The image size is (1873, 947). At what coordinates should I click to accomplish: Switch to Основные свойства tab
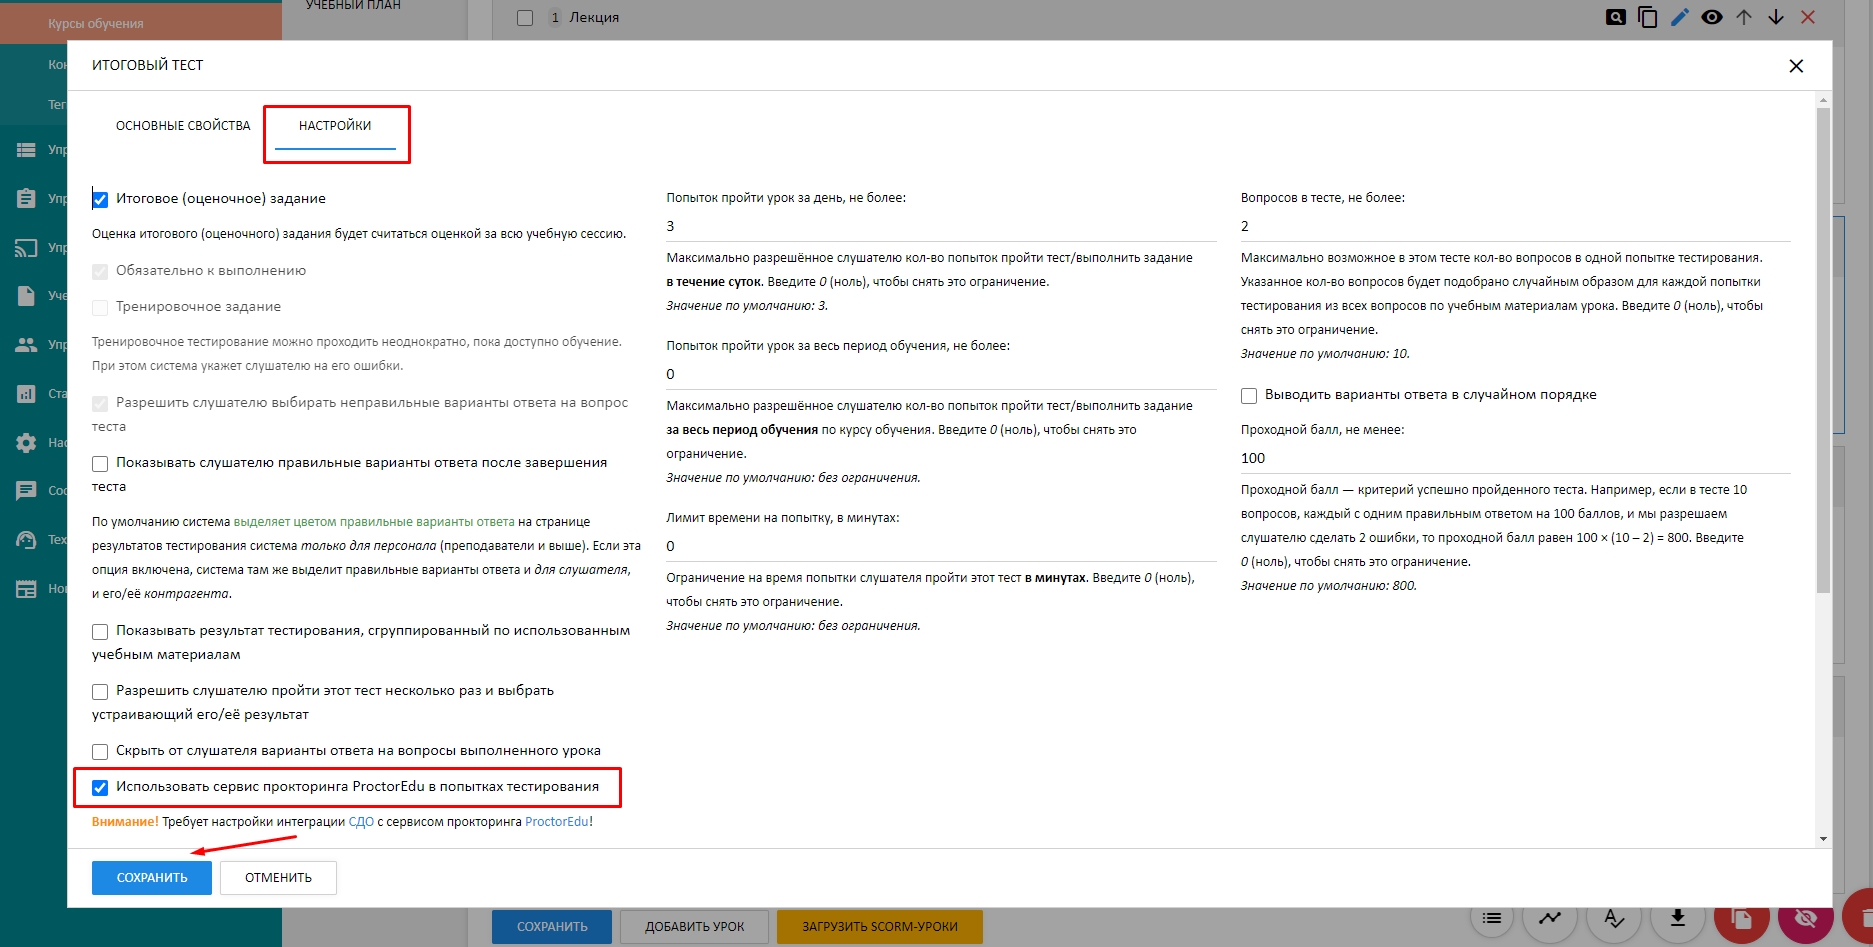[183, 126]
